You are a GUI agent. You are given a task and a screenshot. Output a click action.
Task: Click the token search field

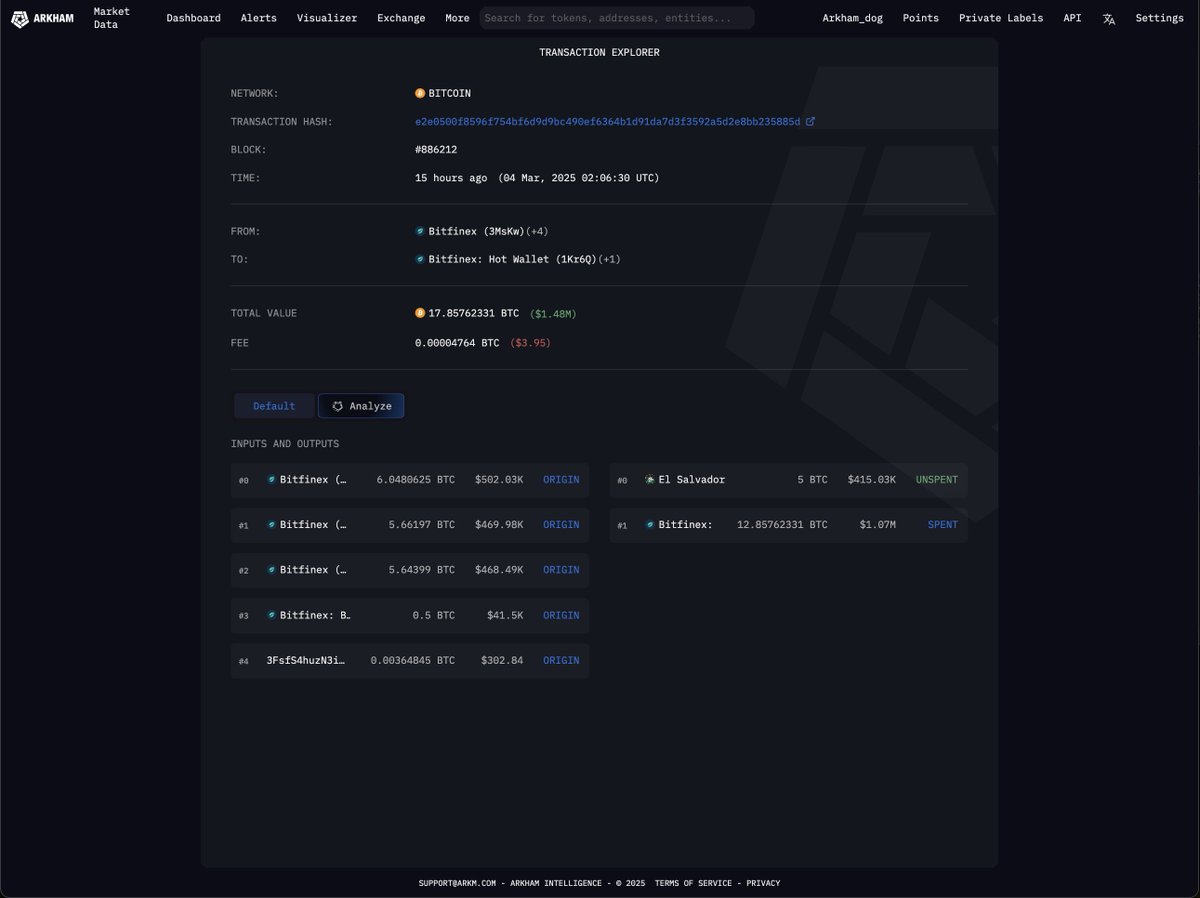point(615,18)
